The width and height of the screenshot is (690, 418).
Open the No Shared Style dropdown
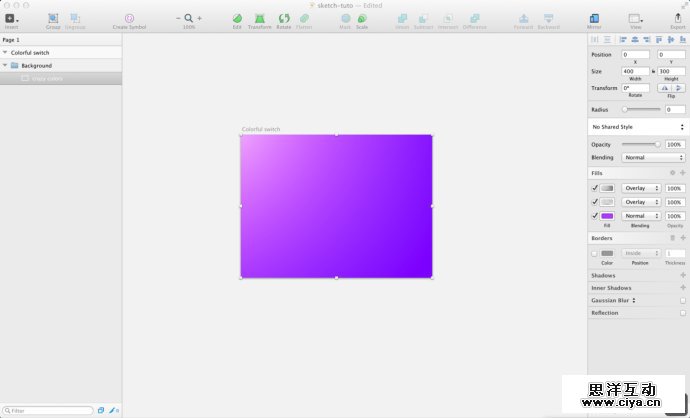[637, 127]
